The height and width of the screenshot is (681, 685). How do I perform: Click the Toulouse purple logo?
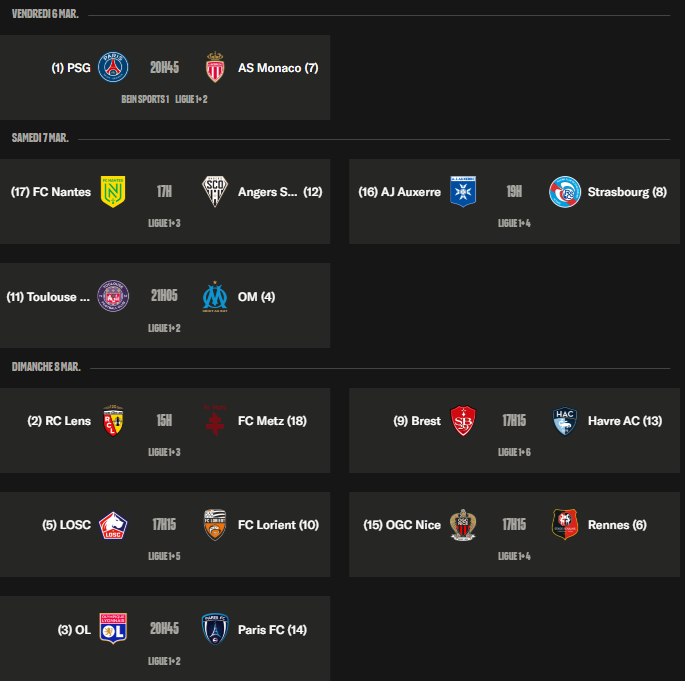coord(113,296)
